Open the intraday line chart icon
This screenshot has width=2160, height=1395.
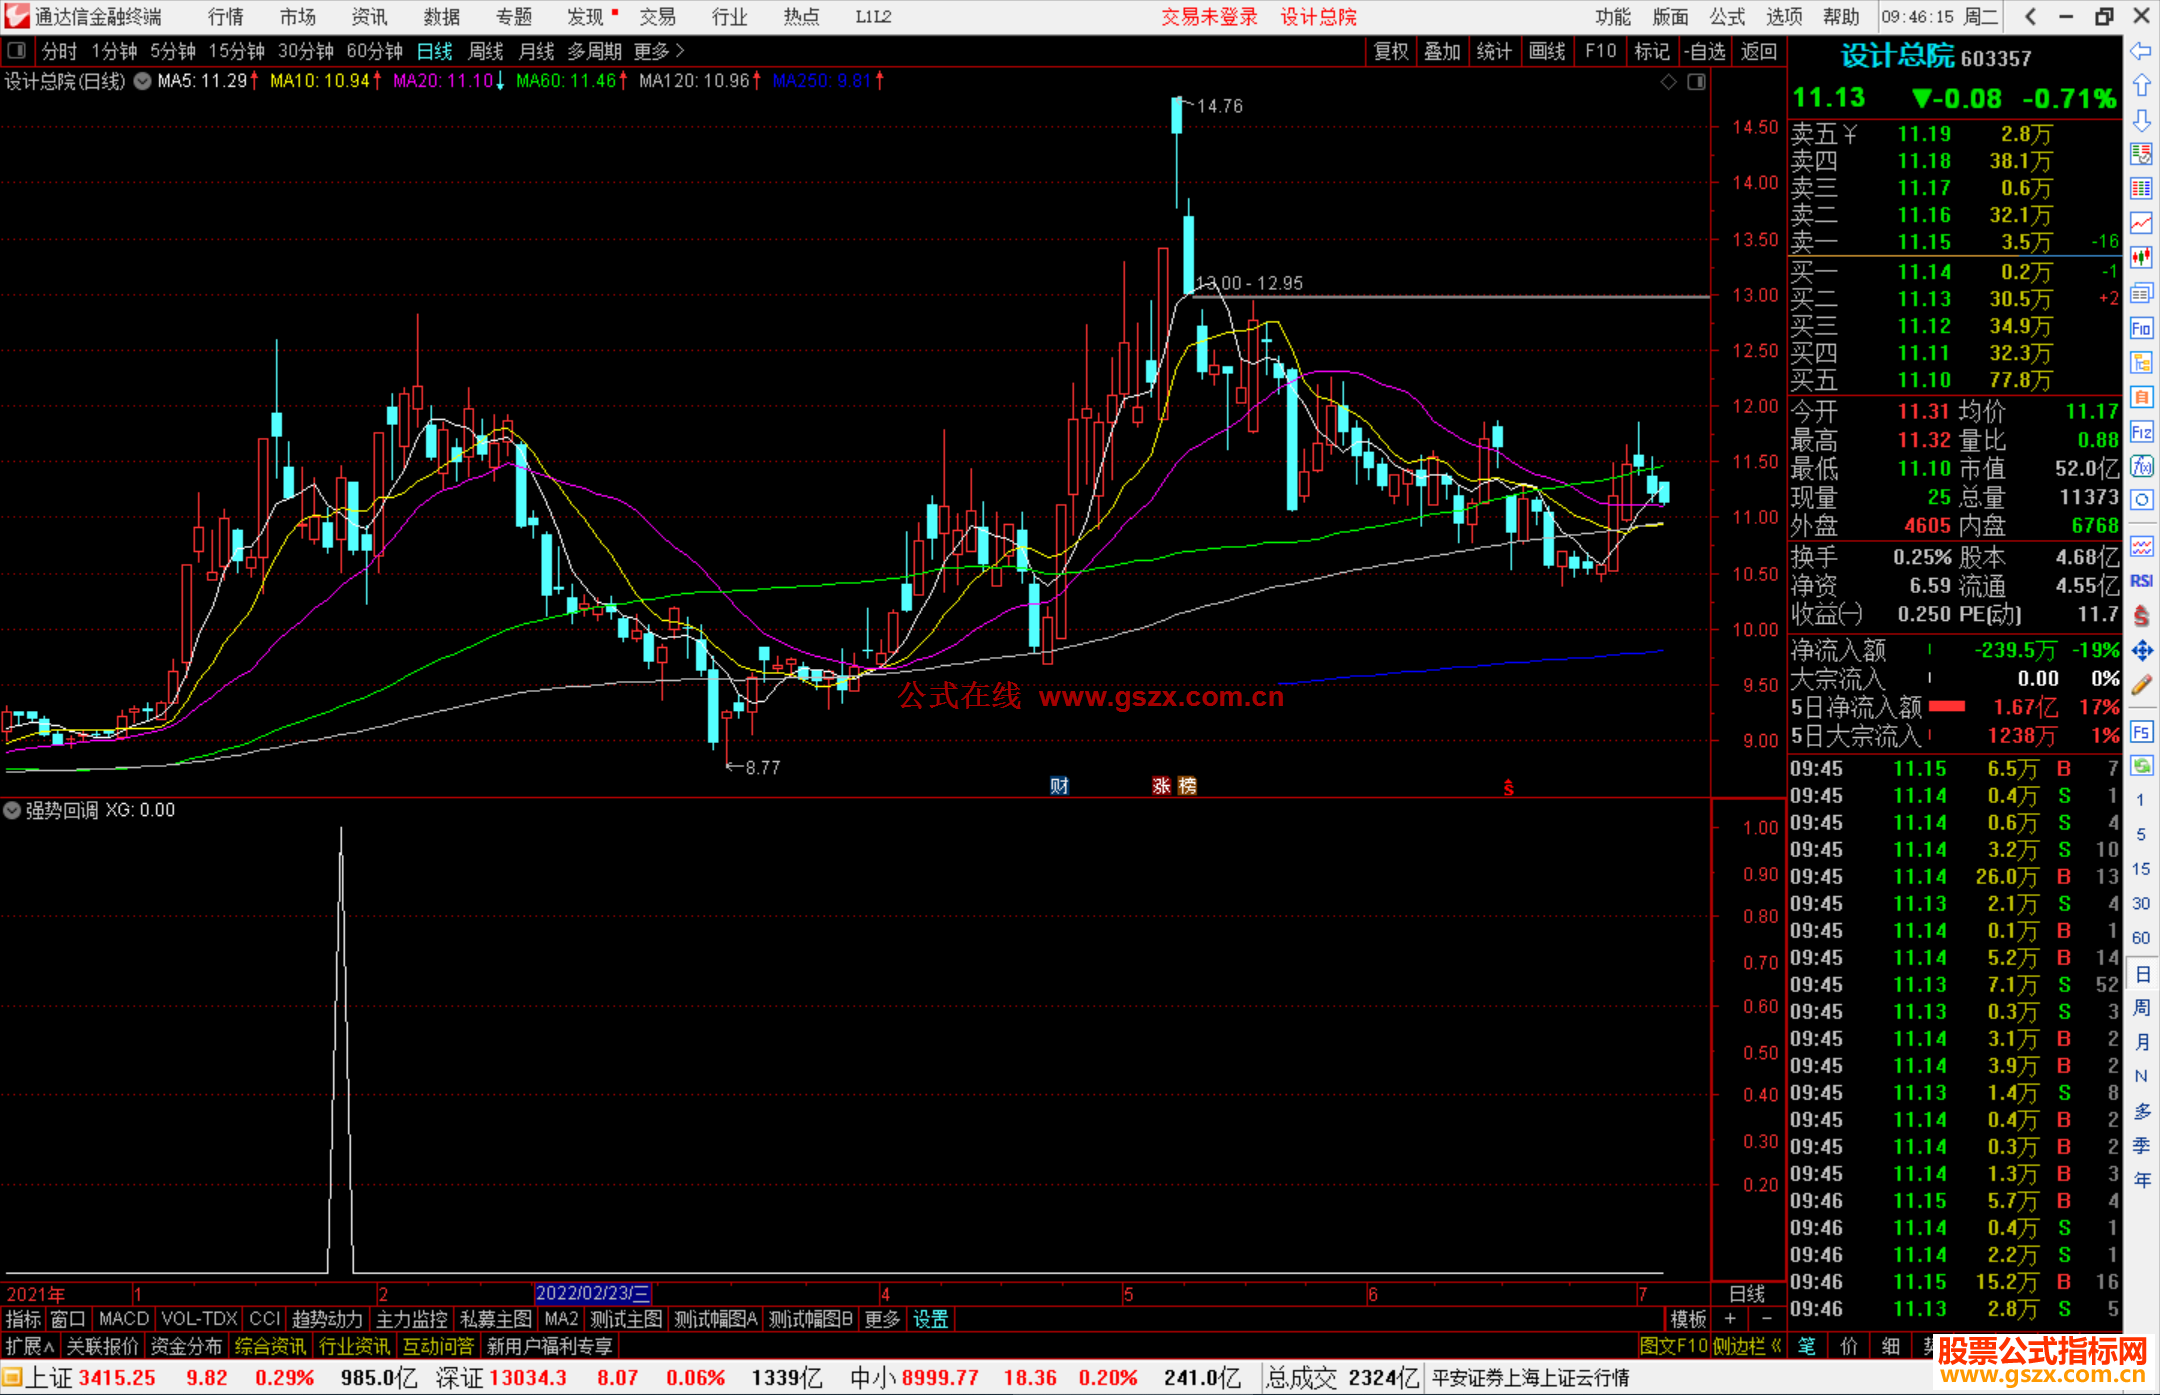[2141, 223]
